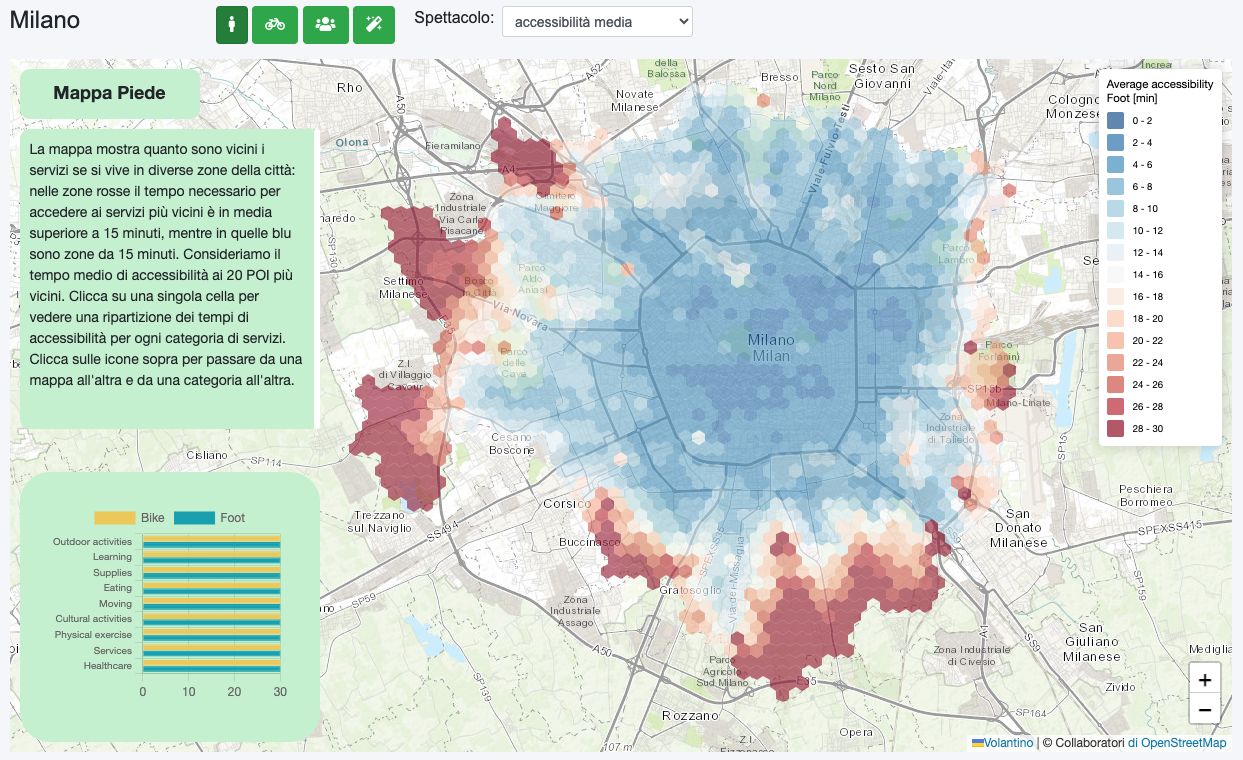Image resolution: width=1243 pixels, height=760 pixels.
Task: Switch to the bicycle map mode
Action: coord(275,24)
